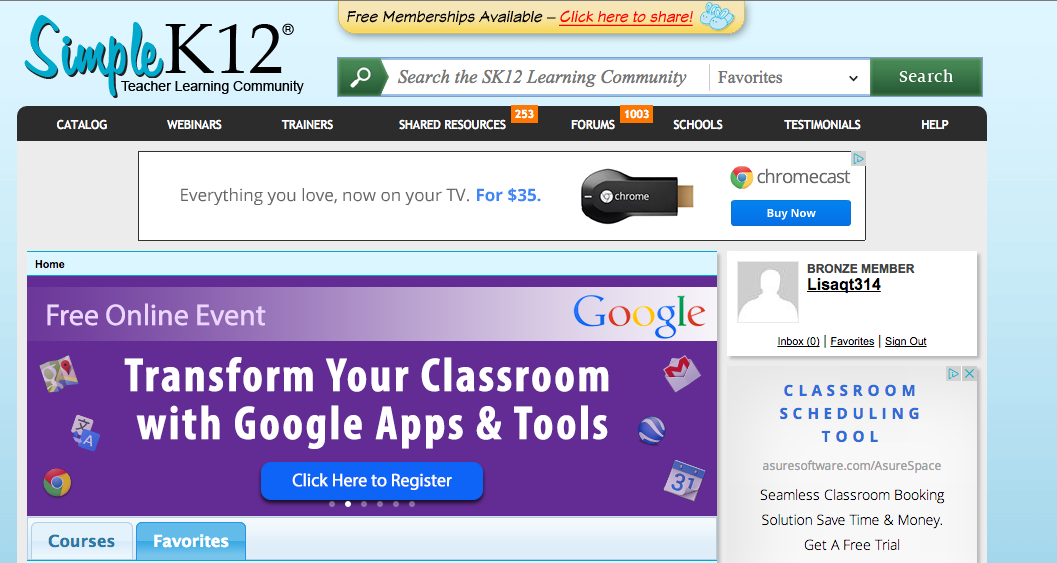Open the Trainers menu
This screenshot has width=1057, height=563.
(x=307, y=125)
